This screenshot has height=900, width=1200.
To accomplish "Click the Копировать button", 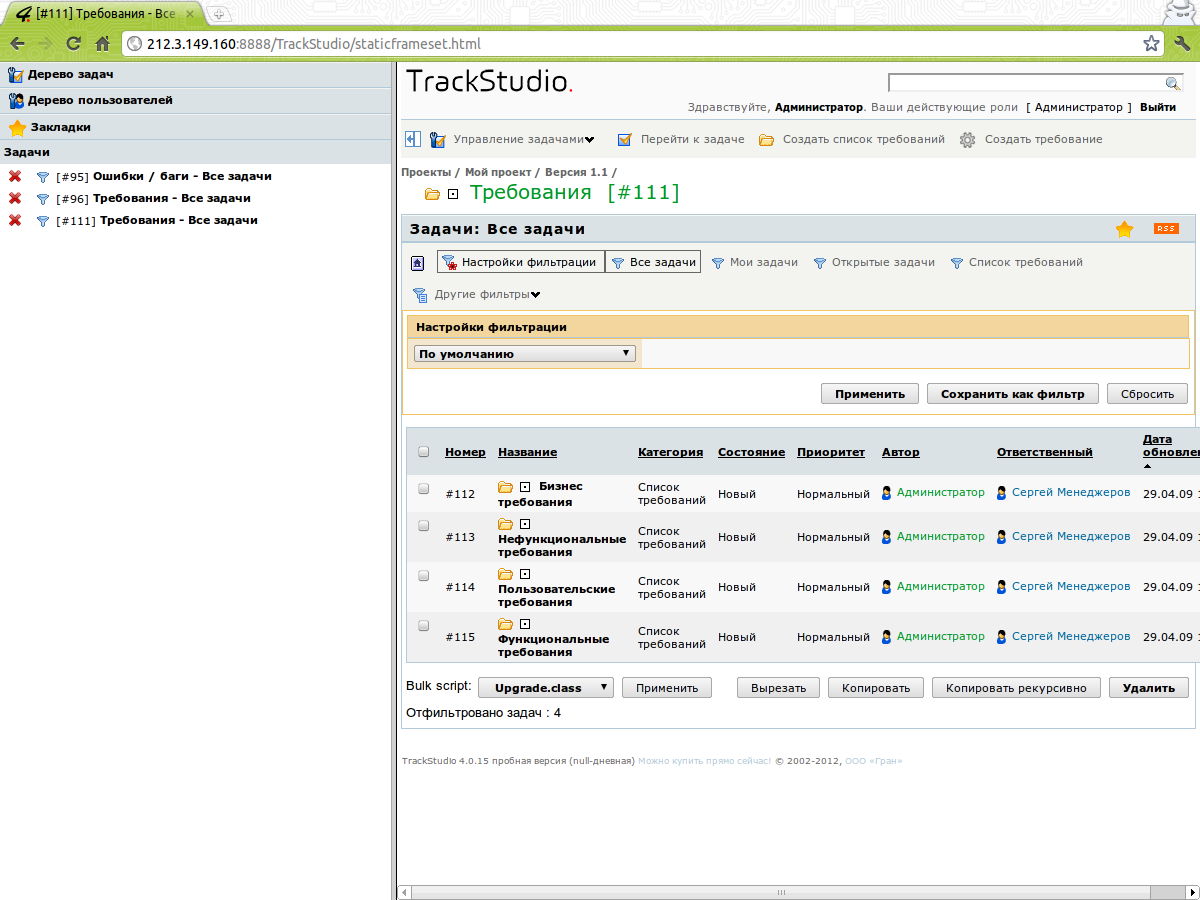I will (876, 688).
